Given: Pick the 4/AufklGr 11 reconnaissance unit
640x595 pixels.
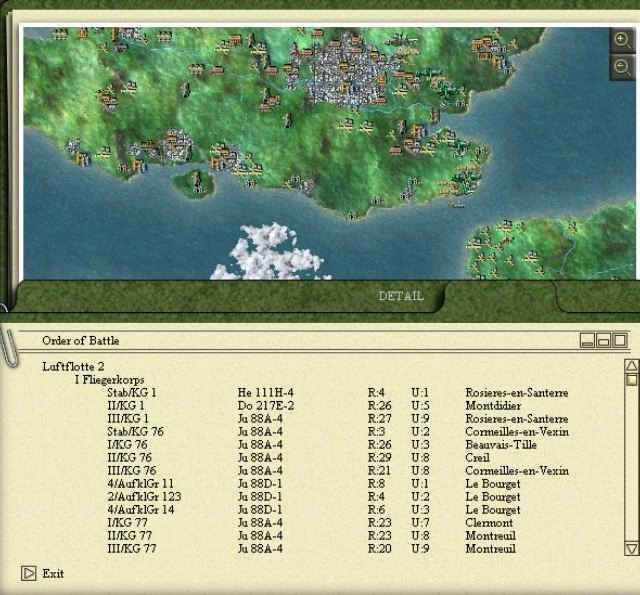Looking at the screenshot, I should [x=140, y=483].
